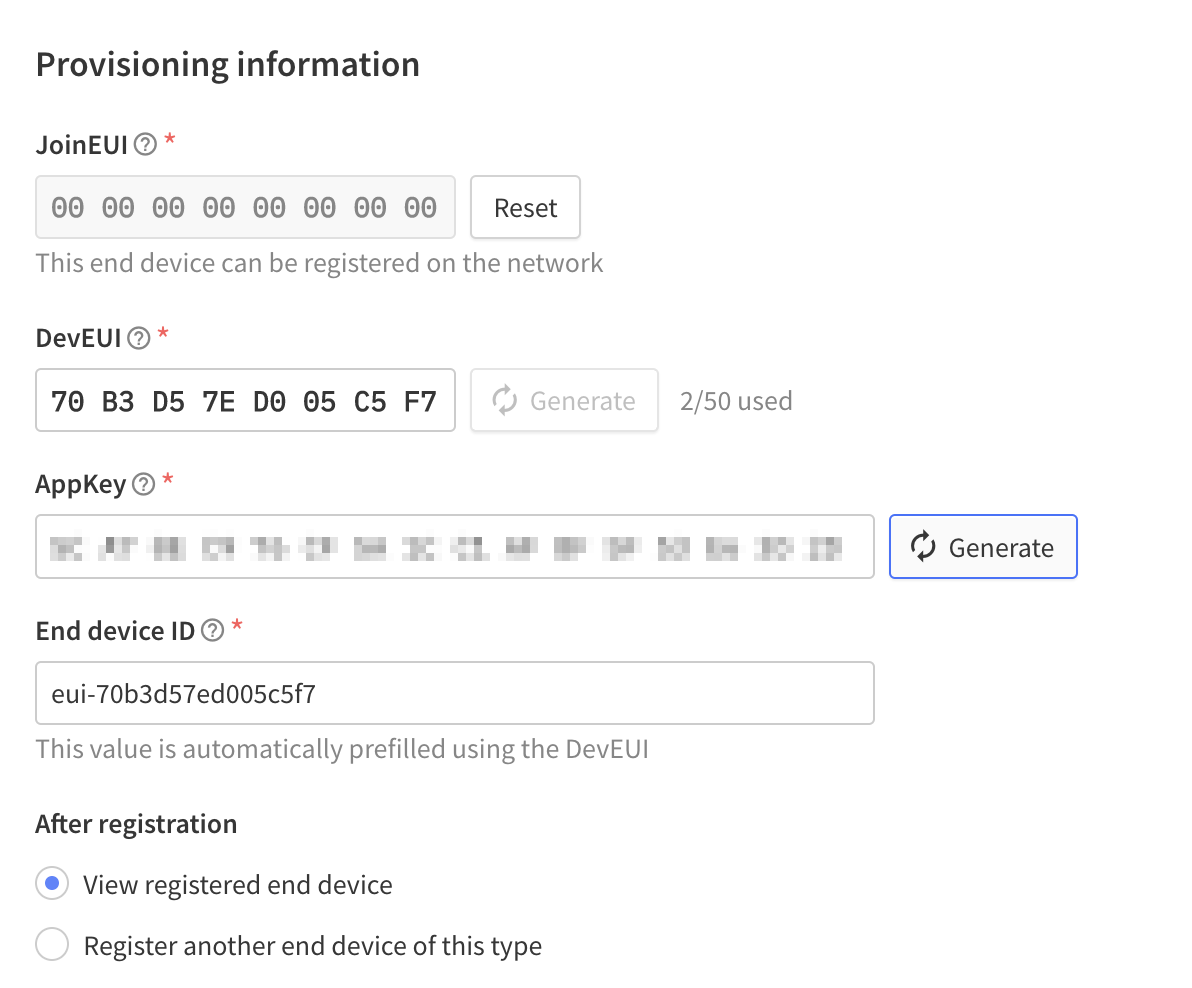Generate a new AppKey
The width and height of the screenshot is (1192, 988).
[983, 546]
